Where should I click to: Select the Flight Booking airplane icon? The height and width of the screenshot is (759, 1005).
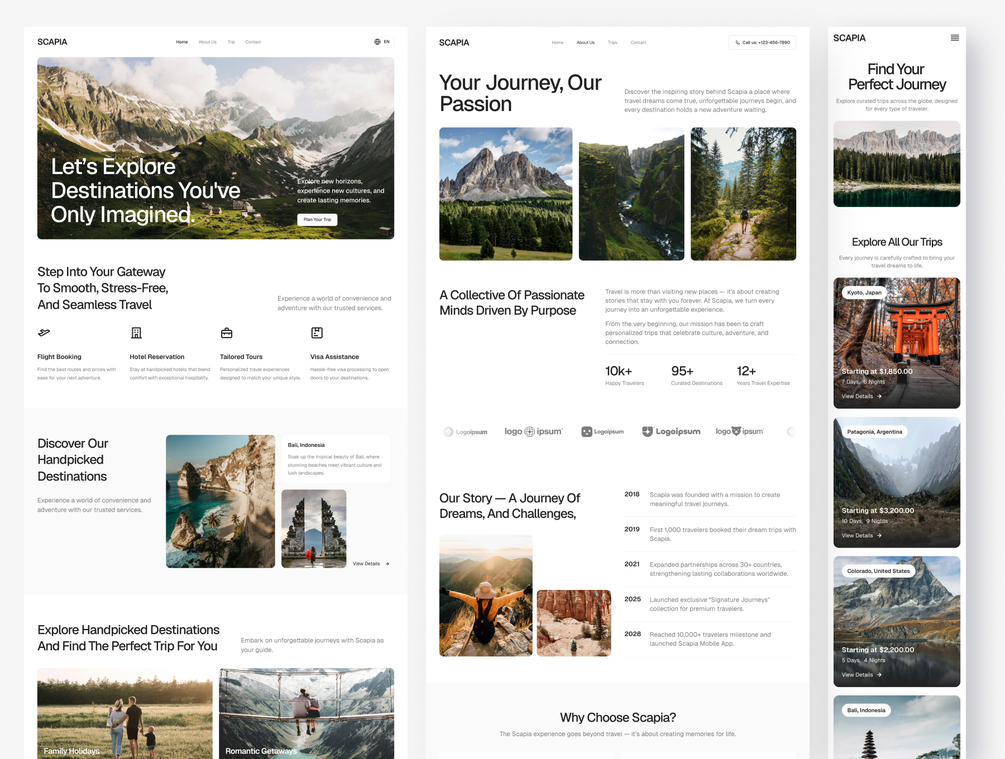point(44,333)
